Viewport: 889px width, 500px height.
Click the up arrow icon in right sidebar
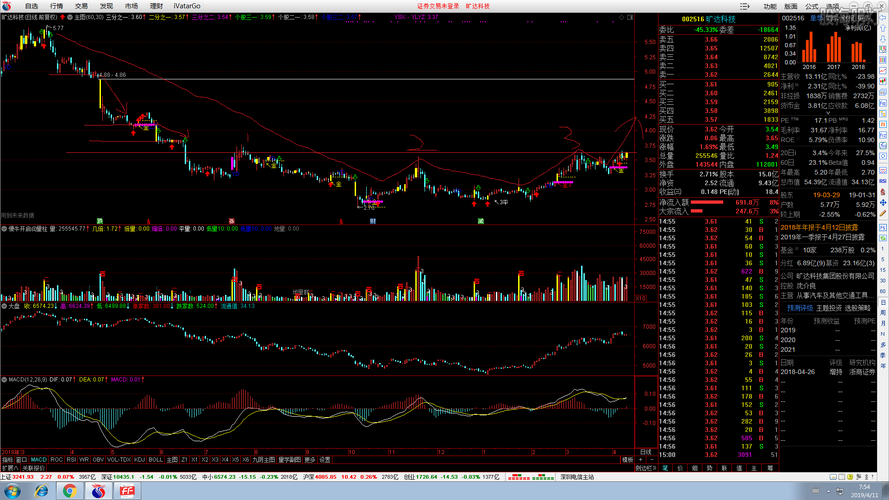(x=883, y=28)
